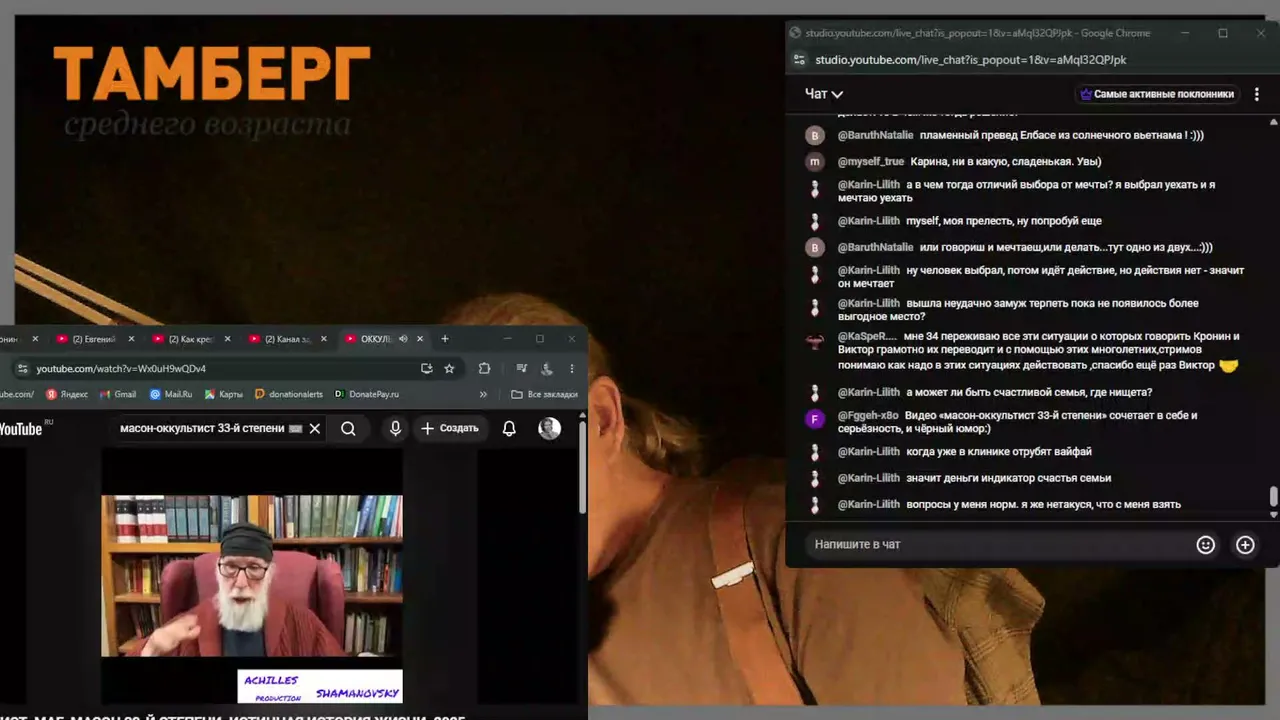Open the emoji picker in chat input
The width and height of the screenshot is (1280, 720).
[x=1206, y=545]
